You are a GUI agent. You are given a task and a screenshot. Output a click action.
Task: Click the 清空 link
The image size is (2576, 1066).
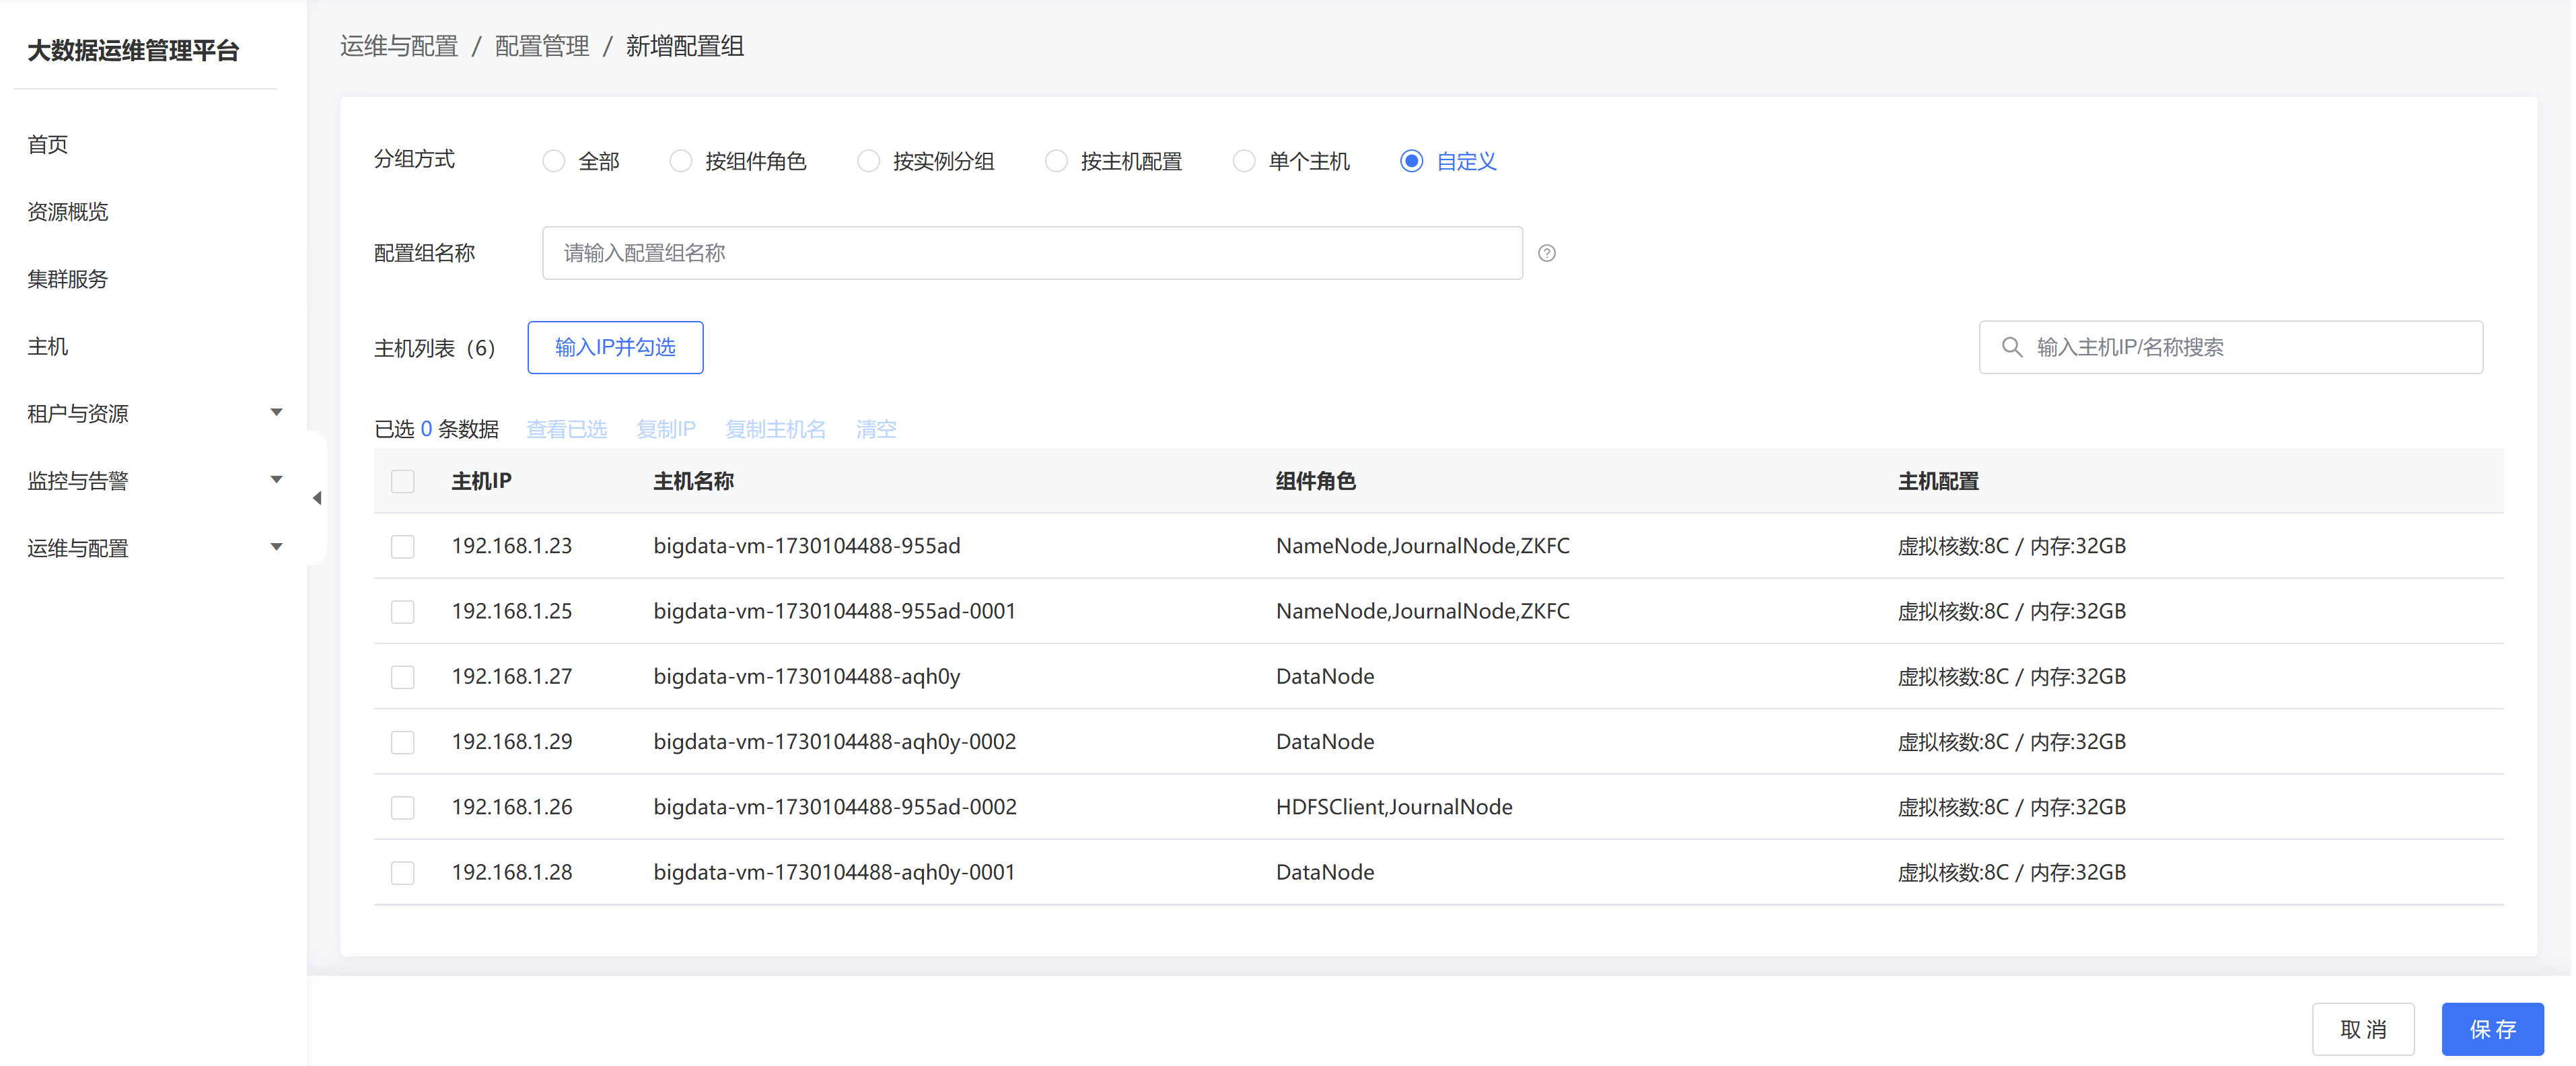pyautogui.click(x=877, y=429)
